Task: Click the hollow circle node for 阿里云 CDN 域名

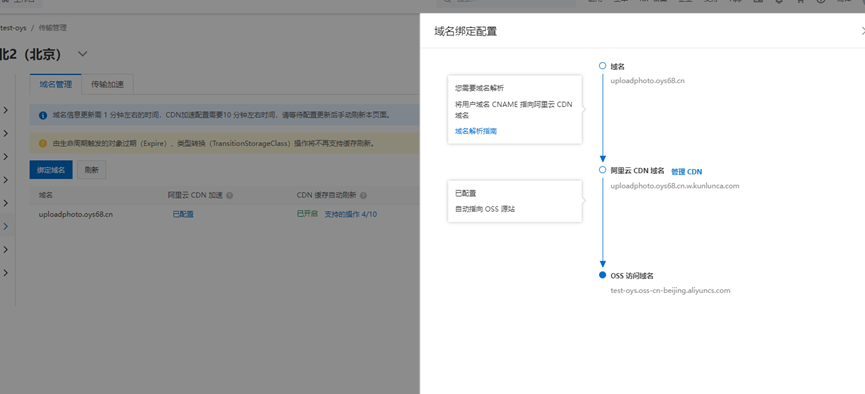Action: tap(602, 171)
